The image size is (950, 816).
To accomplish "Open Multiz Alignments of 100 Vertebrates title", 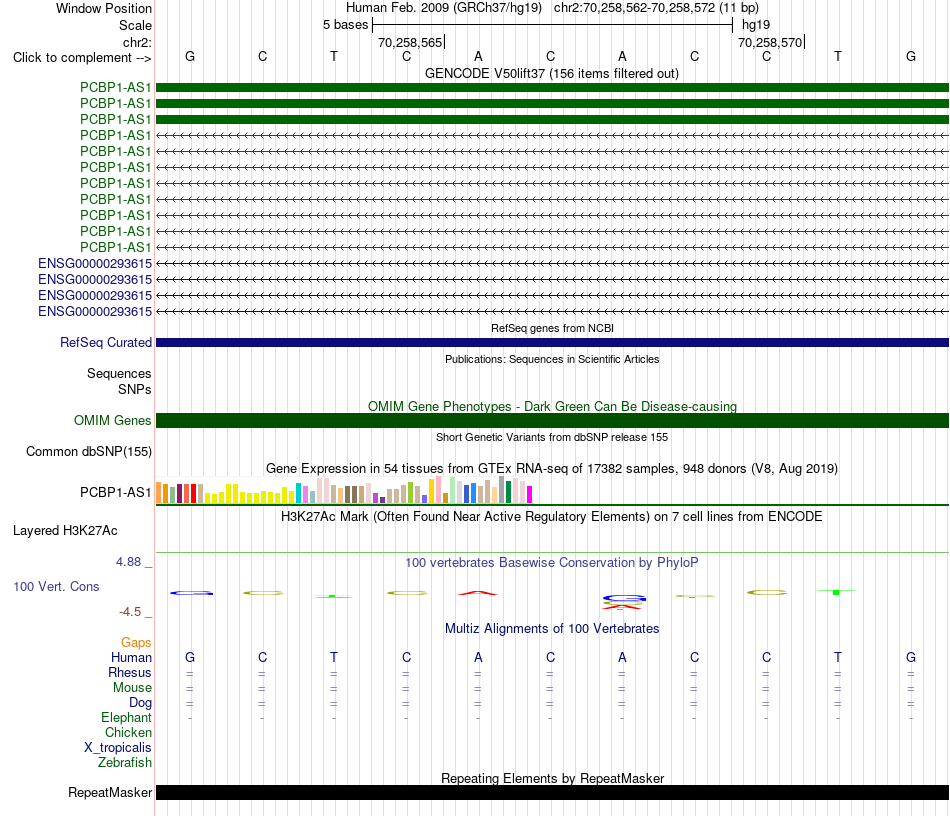I will [552, 629].
